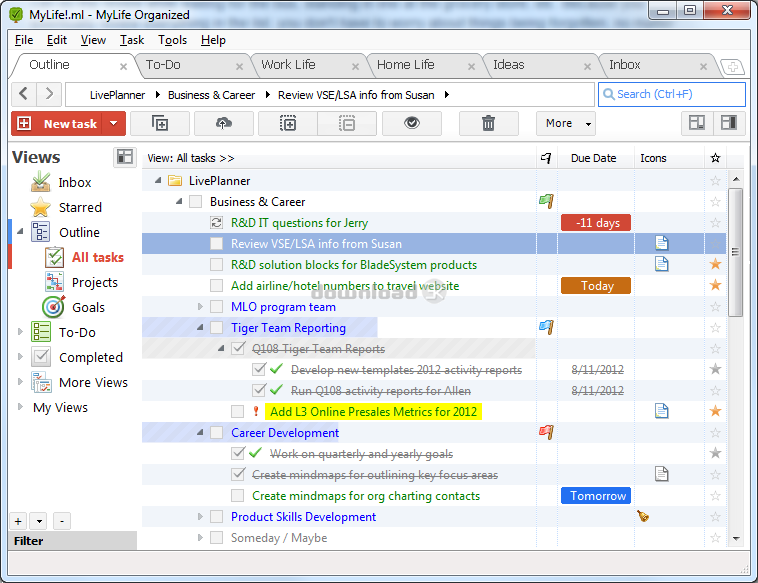Image resolution: width=758 pixels, height=583 pixels.
Task: Click View: All tasks >> link
Action: 191,158
